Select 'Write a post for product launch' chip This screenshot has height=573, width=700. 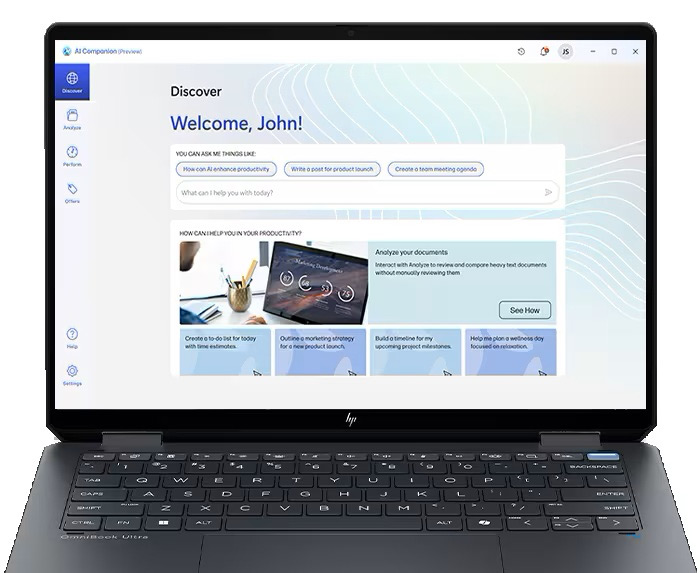point(332,169)
